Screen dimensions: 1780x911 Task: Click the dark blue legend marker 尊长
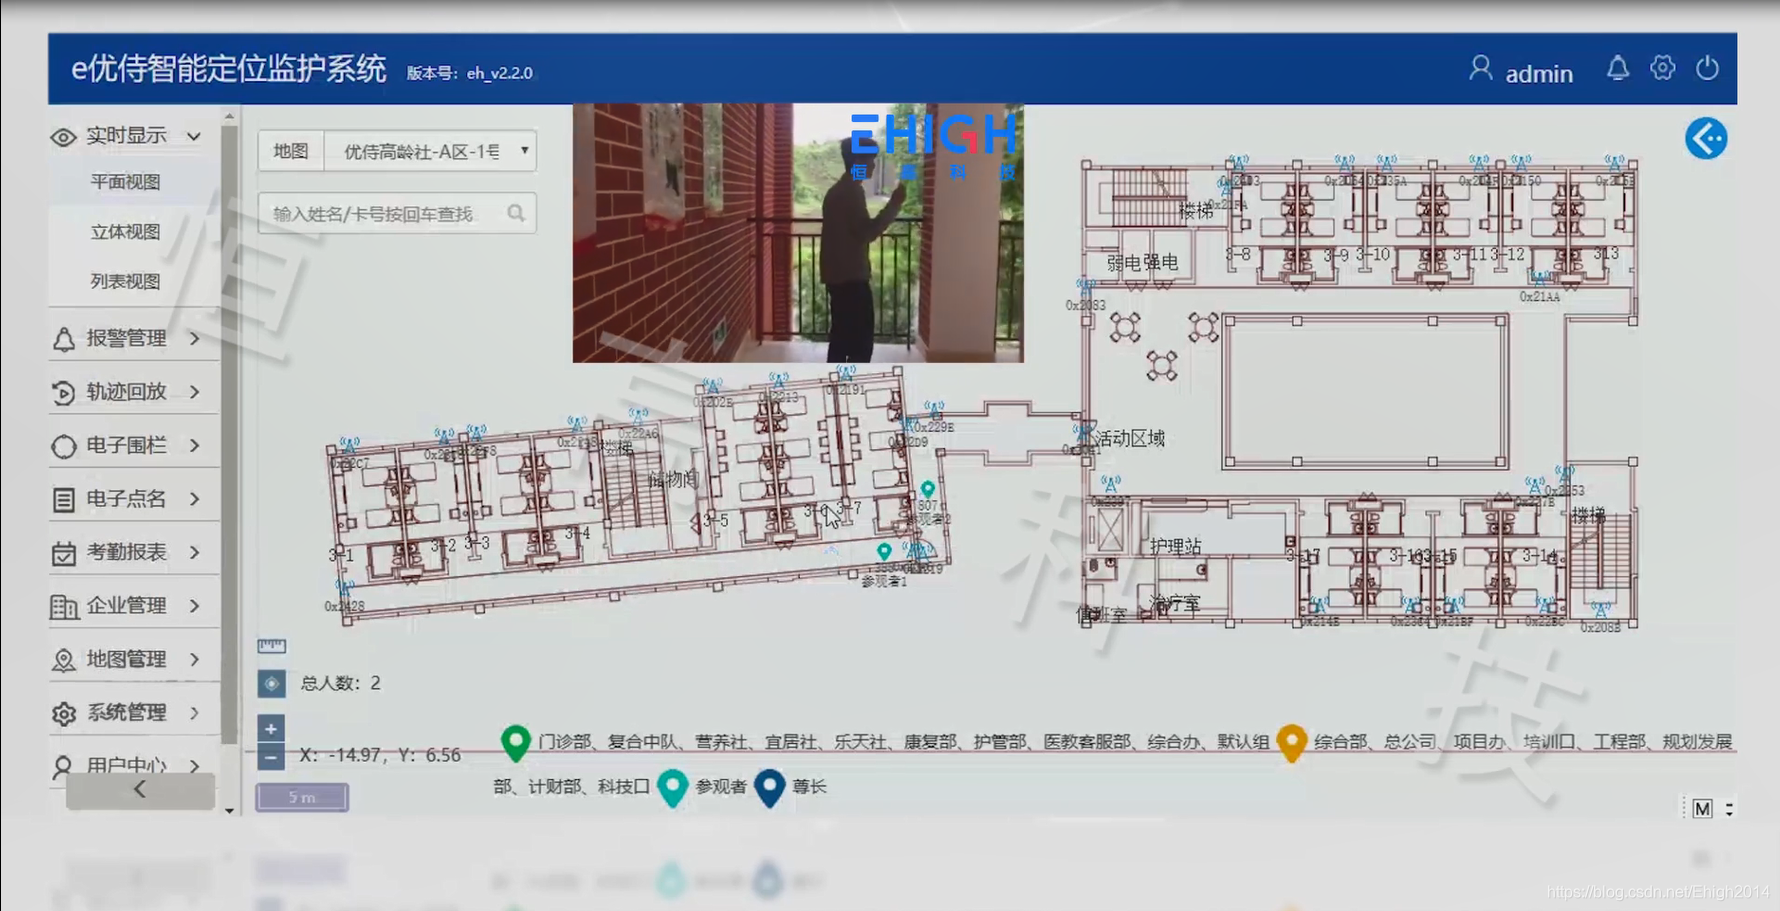pyautogui.click(x=769, y=788)
